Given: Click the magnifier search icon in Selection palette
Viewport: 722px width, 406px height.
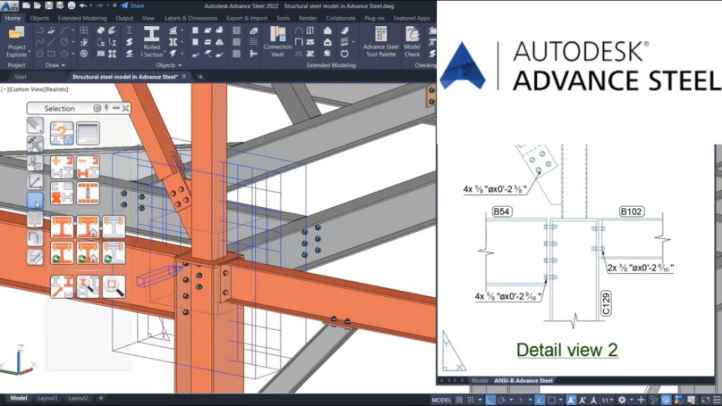Looking at the screenshot, I should pos(114,287).
